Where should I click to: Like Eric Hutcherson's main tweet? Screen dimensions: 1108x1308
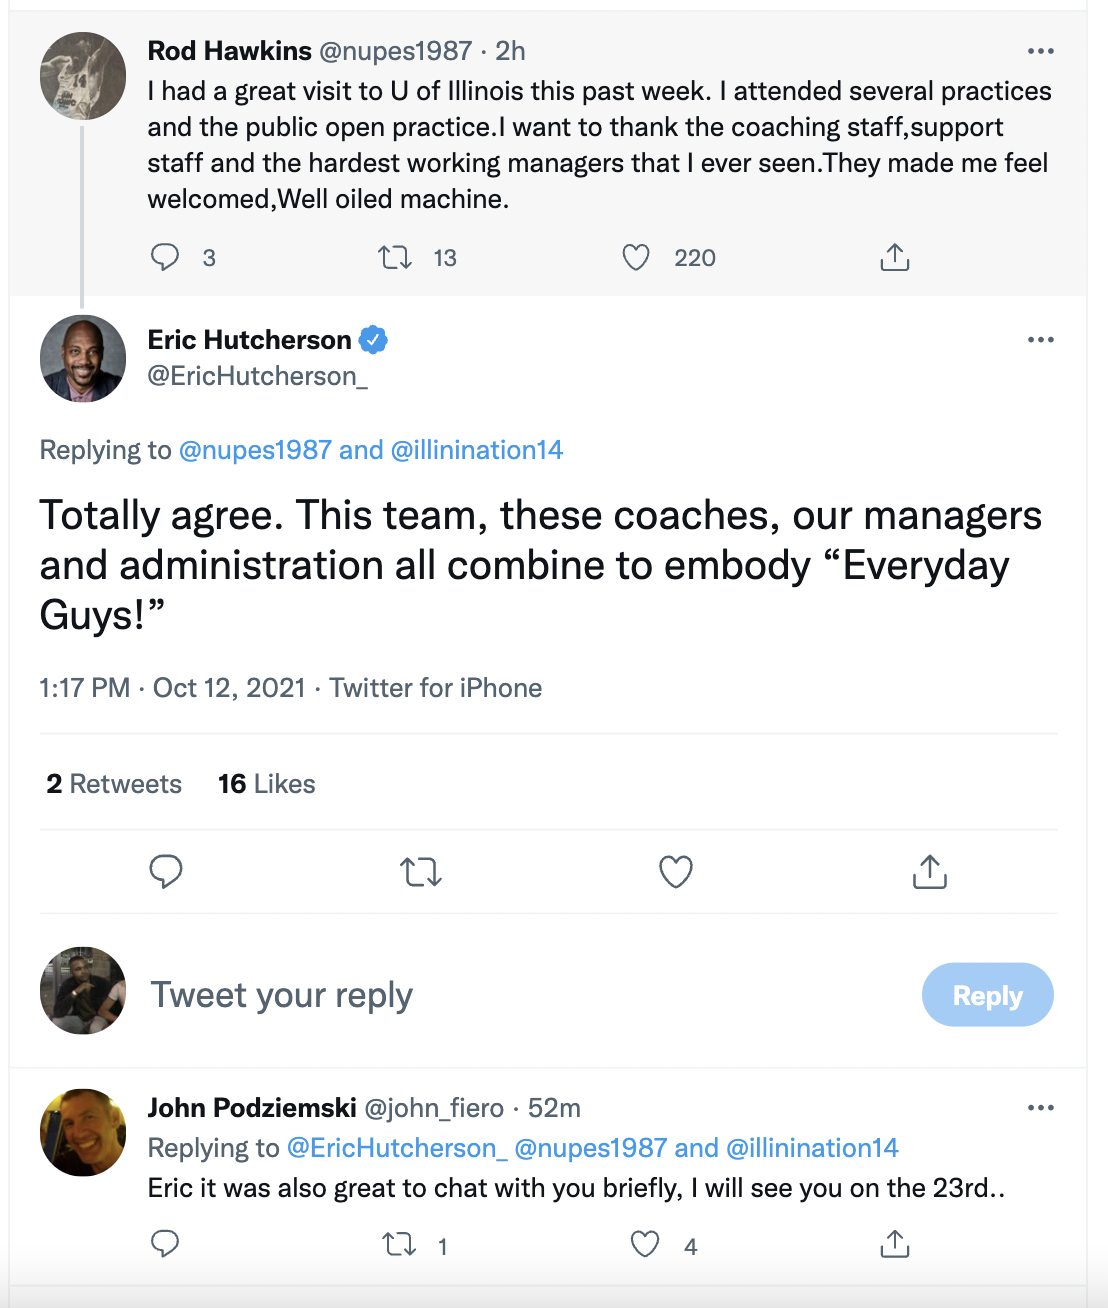pos(676,872)
